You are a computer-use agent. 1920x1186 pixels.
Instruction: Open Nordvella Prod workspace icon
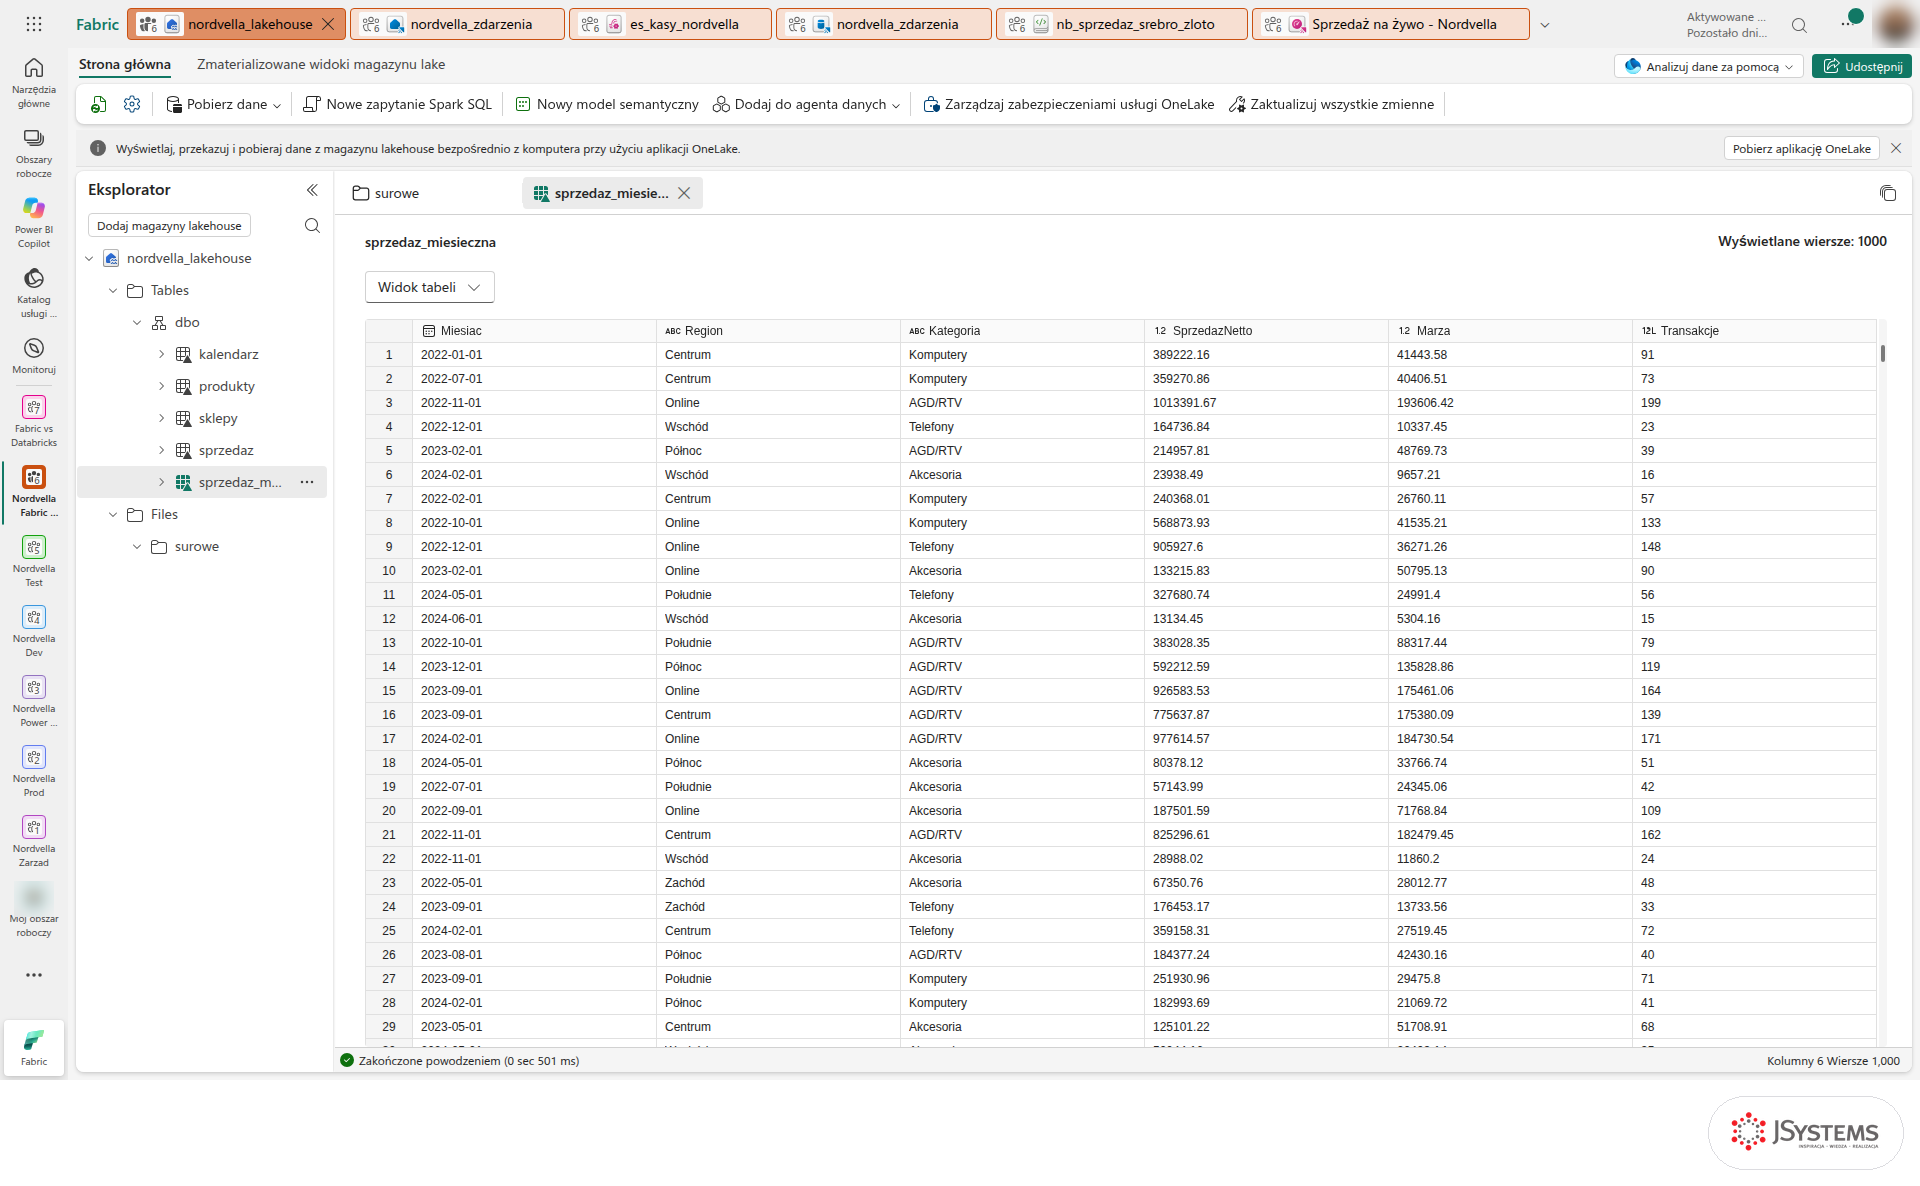[34, 770]
